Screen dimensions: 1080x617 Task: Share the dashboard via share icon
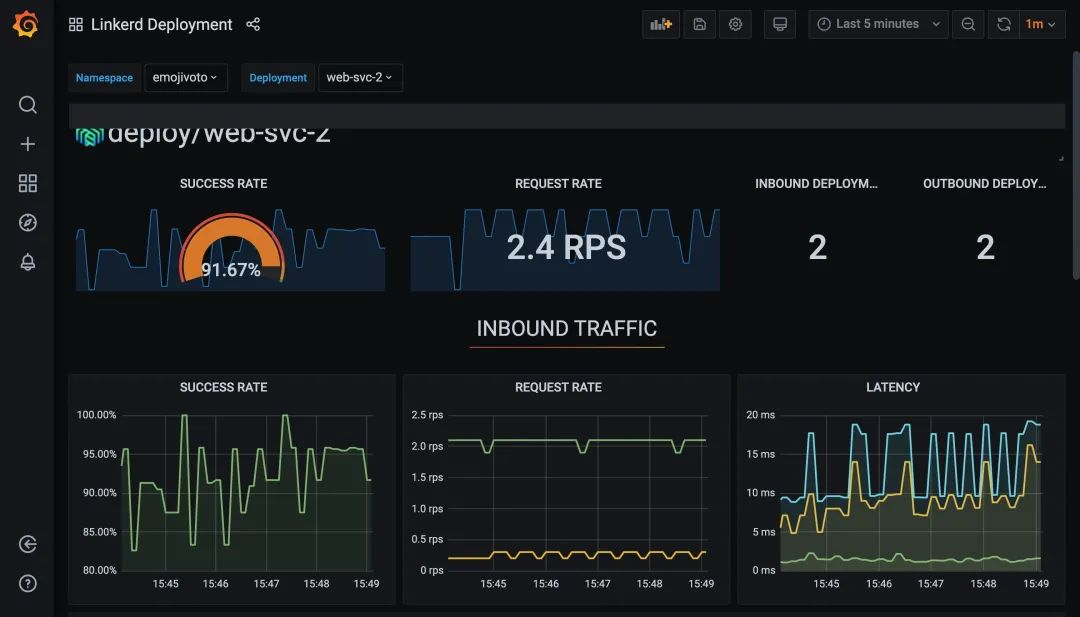253,25
